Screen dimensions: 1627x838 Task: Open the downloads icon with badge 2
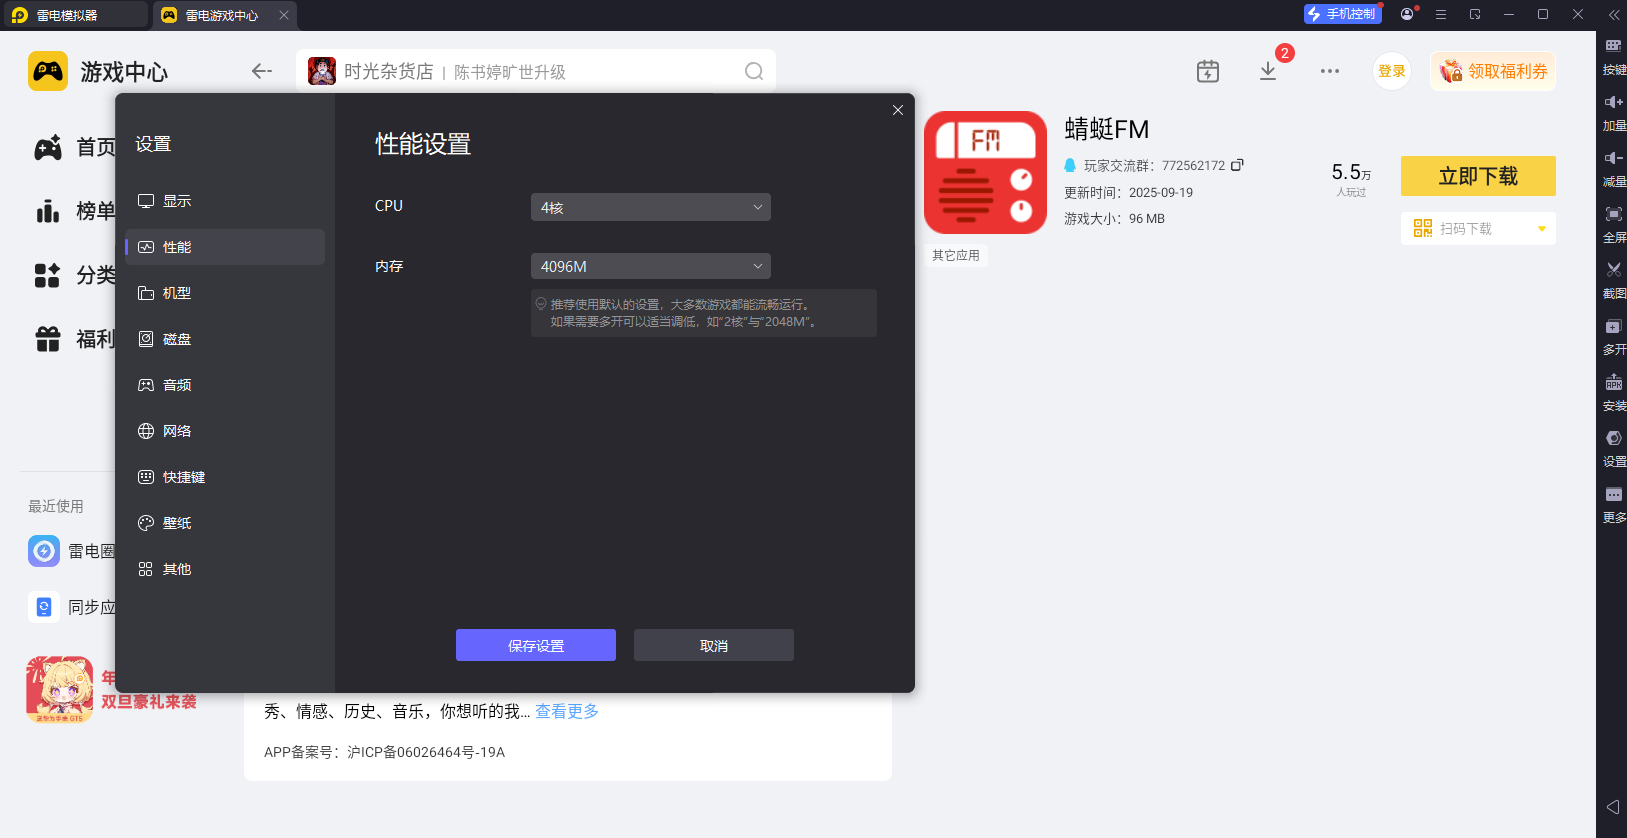pos(1268,71)
